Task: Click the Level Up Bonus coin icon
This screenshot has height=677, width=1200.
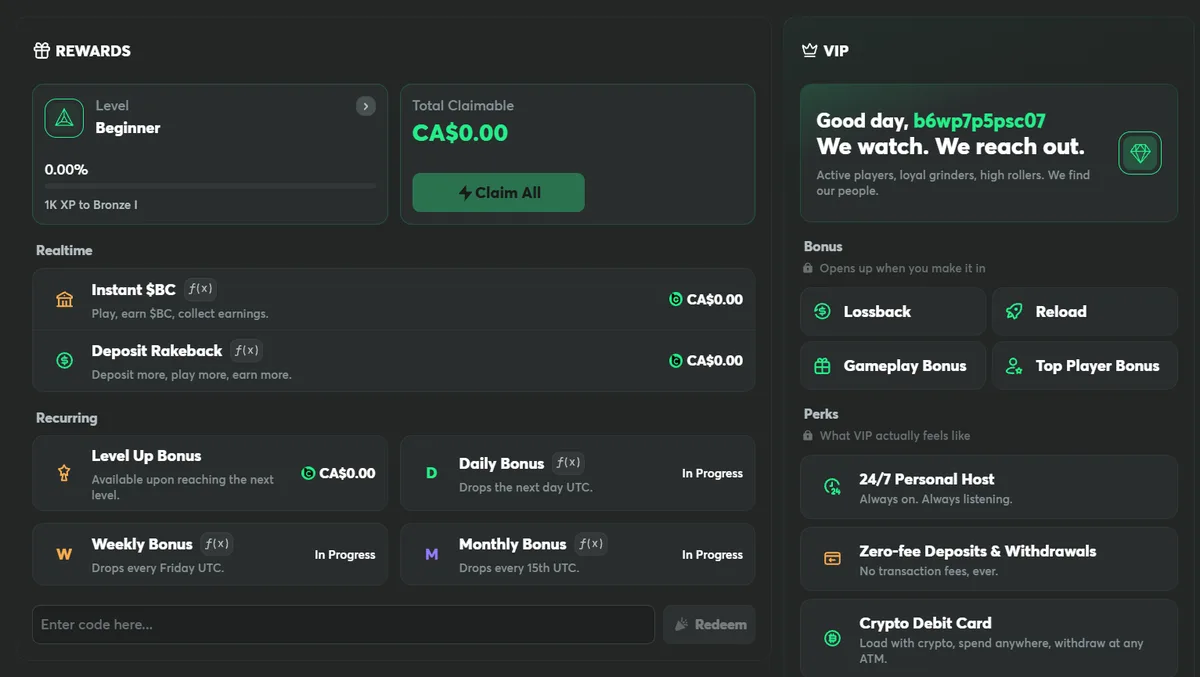Action: tap(308, 473)
